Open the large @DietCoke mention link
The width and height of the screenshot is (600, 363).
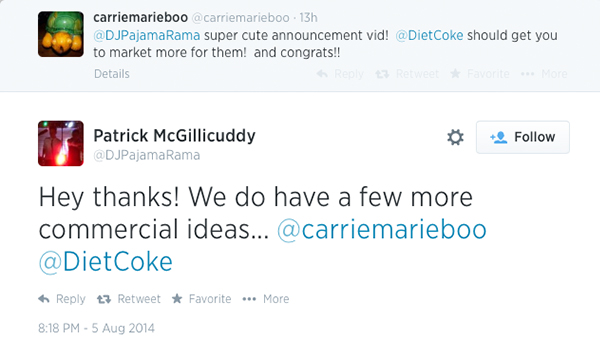coord(106,262)
